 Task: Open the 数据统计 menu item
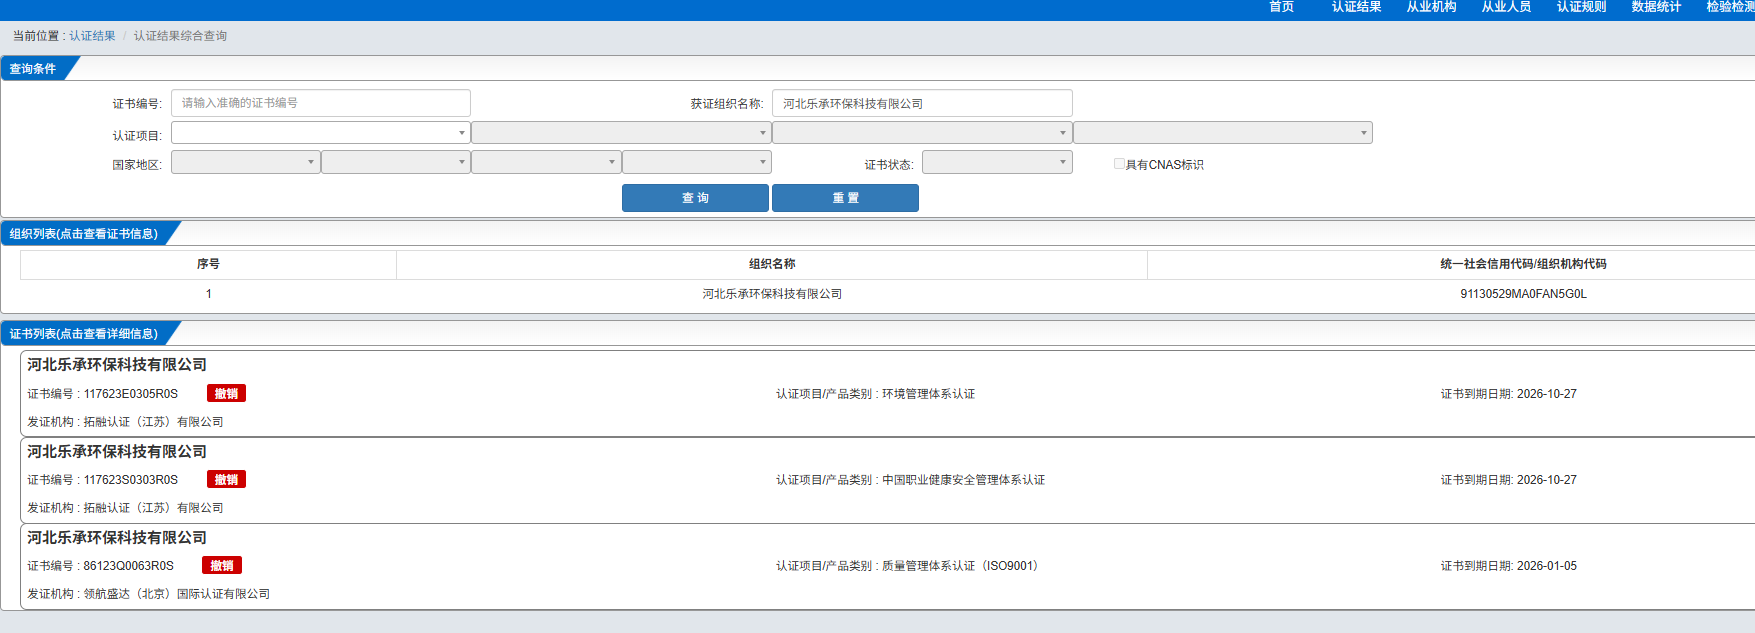pyautogui.click(x=1656, y=7)
